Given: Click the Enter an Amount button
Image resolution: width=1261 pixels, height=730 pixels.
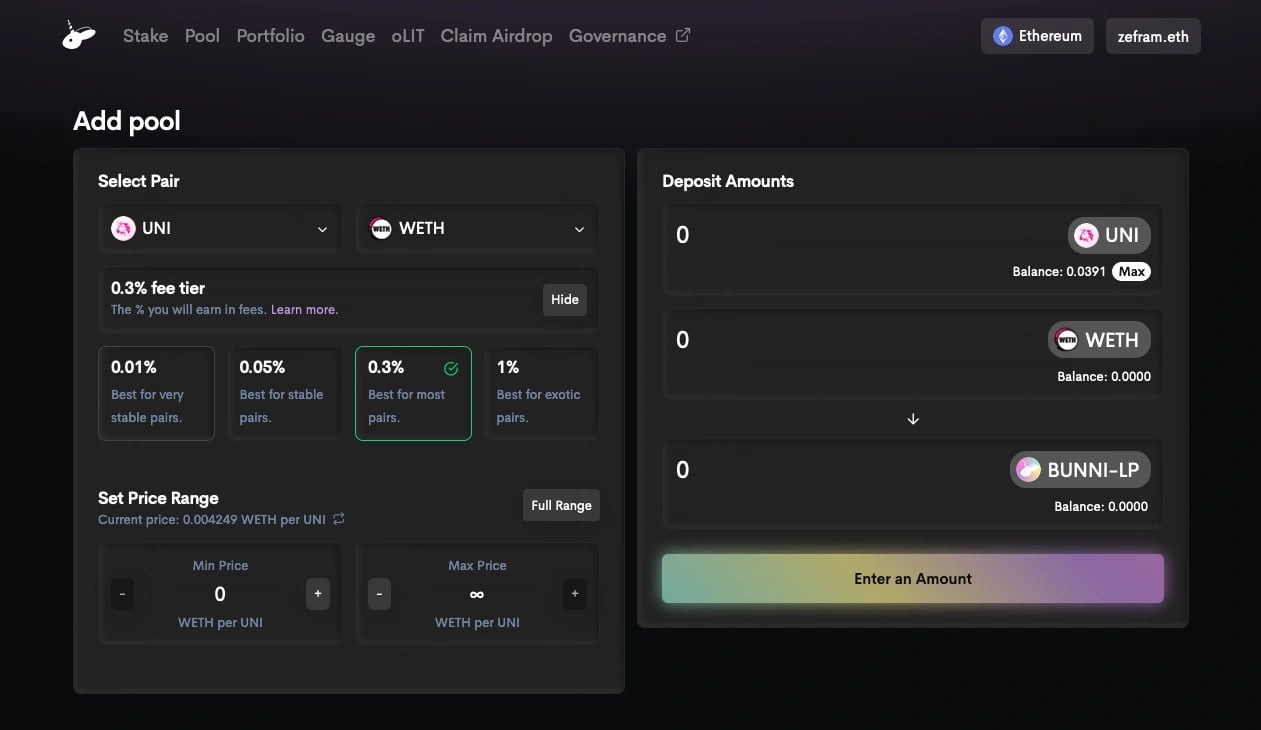Looking at the screenshot, I should 913,578.
